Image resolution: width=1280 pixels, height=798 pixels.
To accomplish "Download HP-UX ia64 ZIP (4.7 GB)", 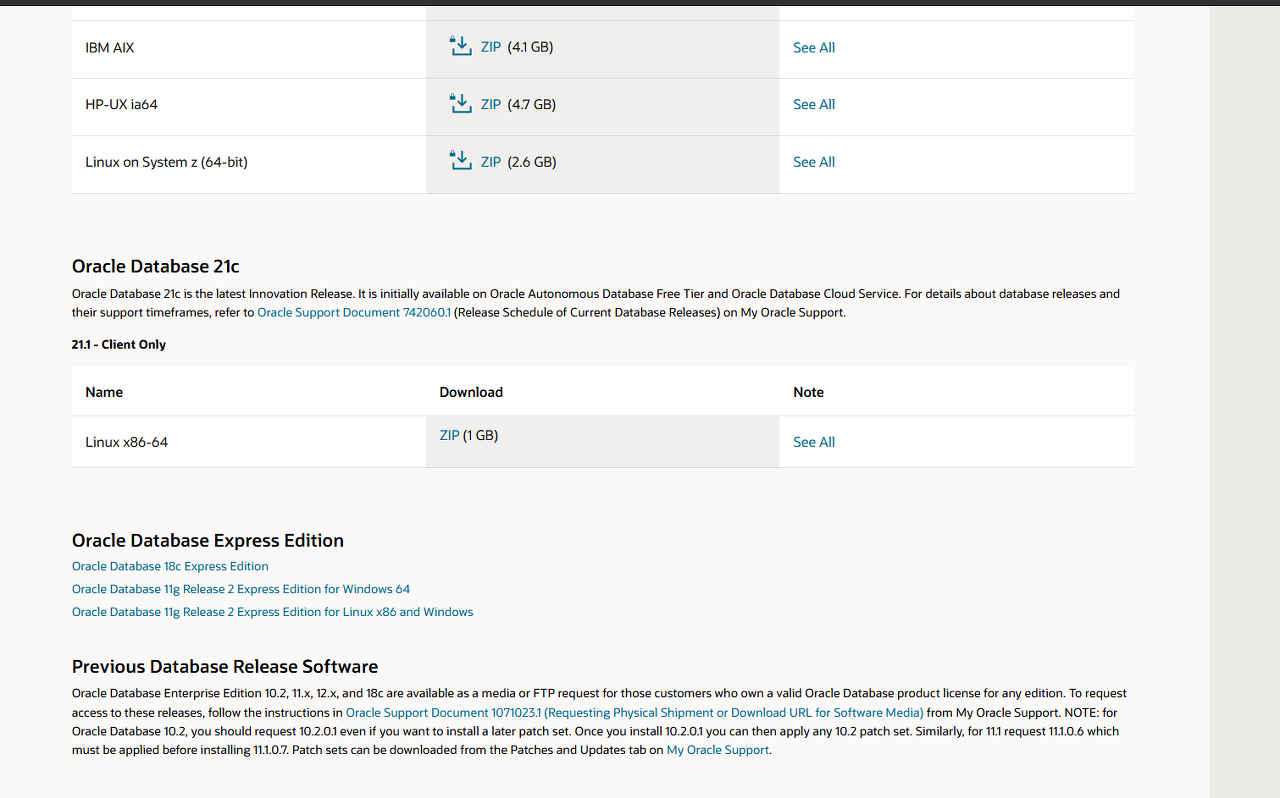I will 491,104.
